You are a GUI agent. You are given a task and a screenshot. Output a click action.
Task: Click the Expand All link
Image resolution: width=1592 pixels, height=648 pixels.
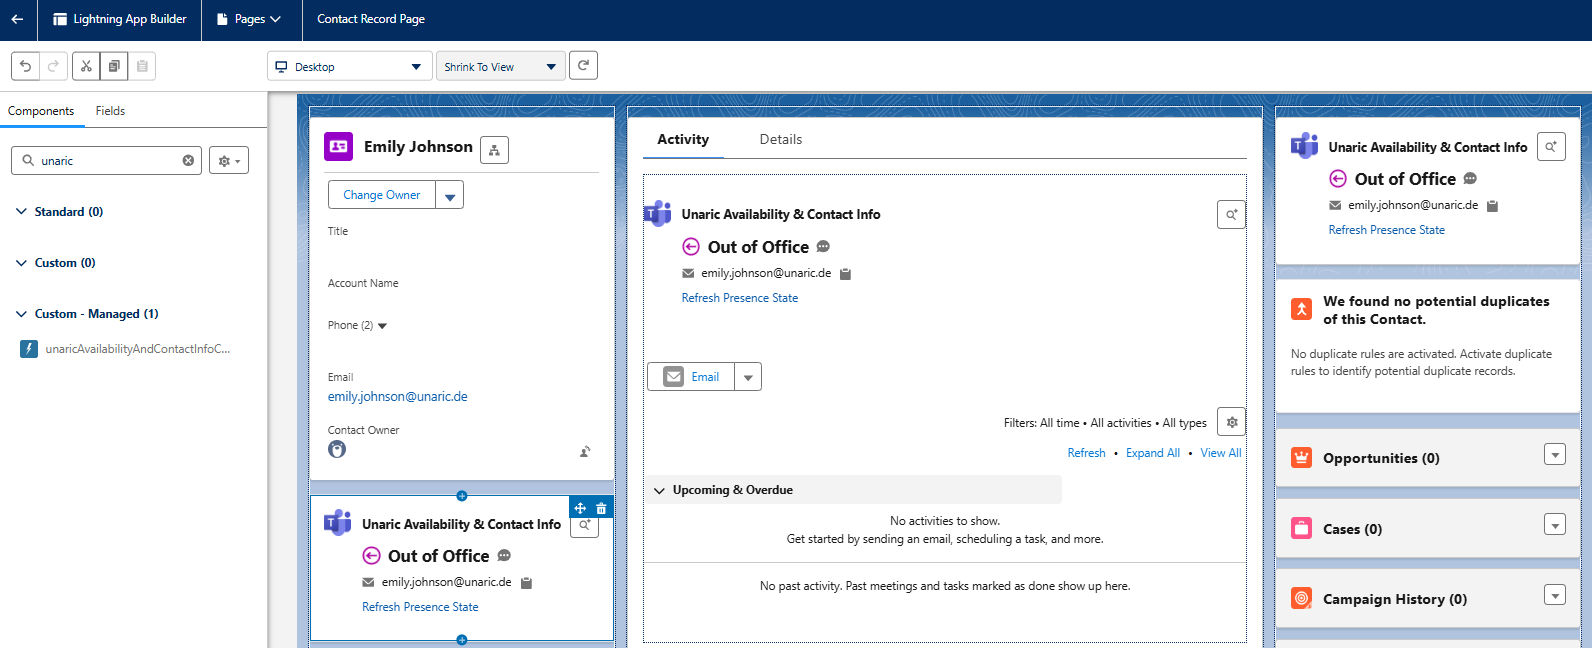1152,453
